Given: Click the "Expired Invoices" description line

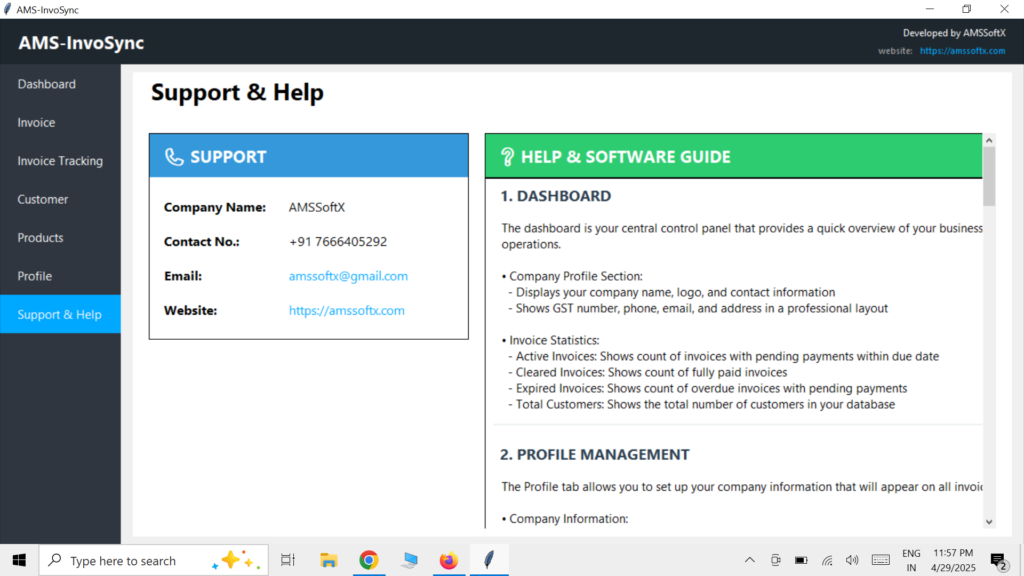Looking at the screenshot, I should (708, 389).
